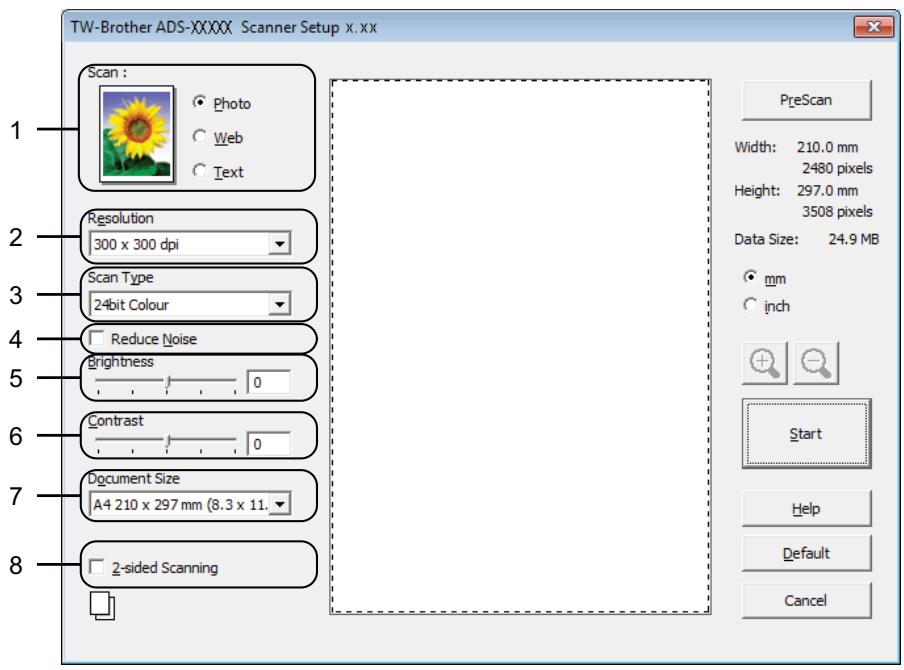
Task: Click the '297.0 mm' height value
Action: (x=827, y=190)
